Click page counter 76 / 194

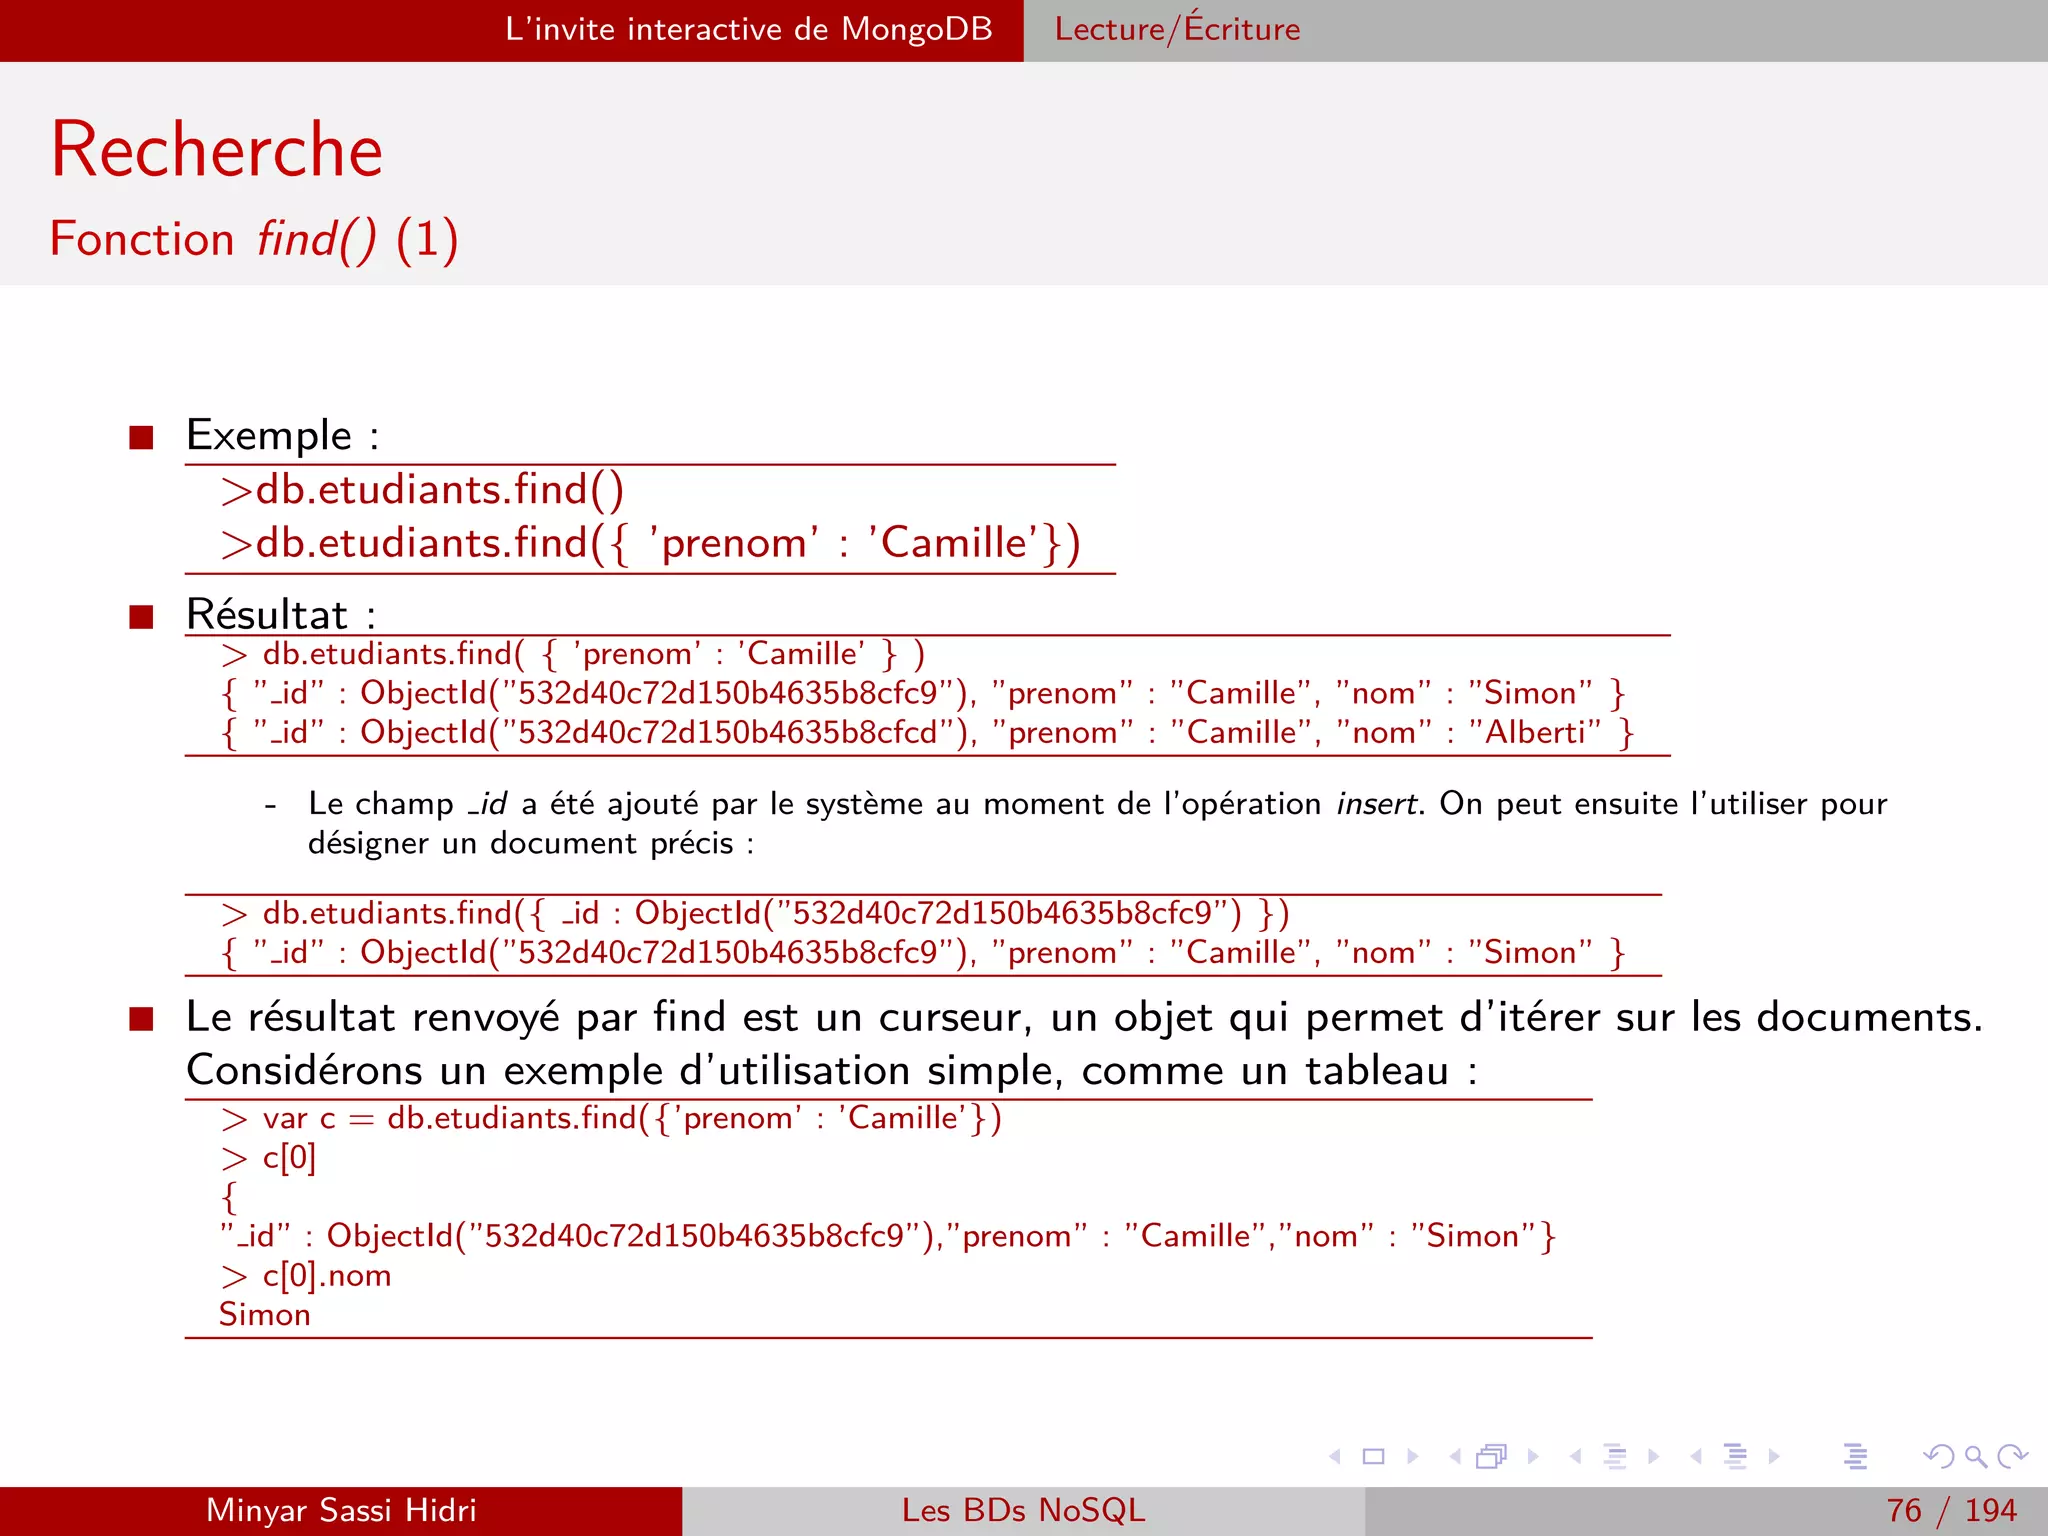(1951, 1510)
